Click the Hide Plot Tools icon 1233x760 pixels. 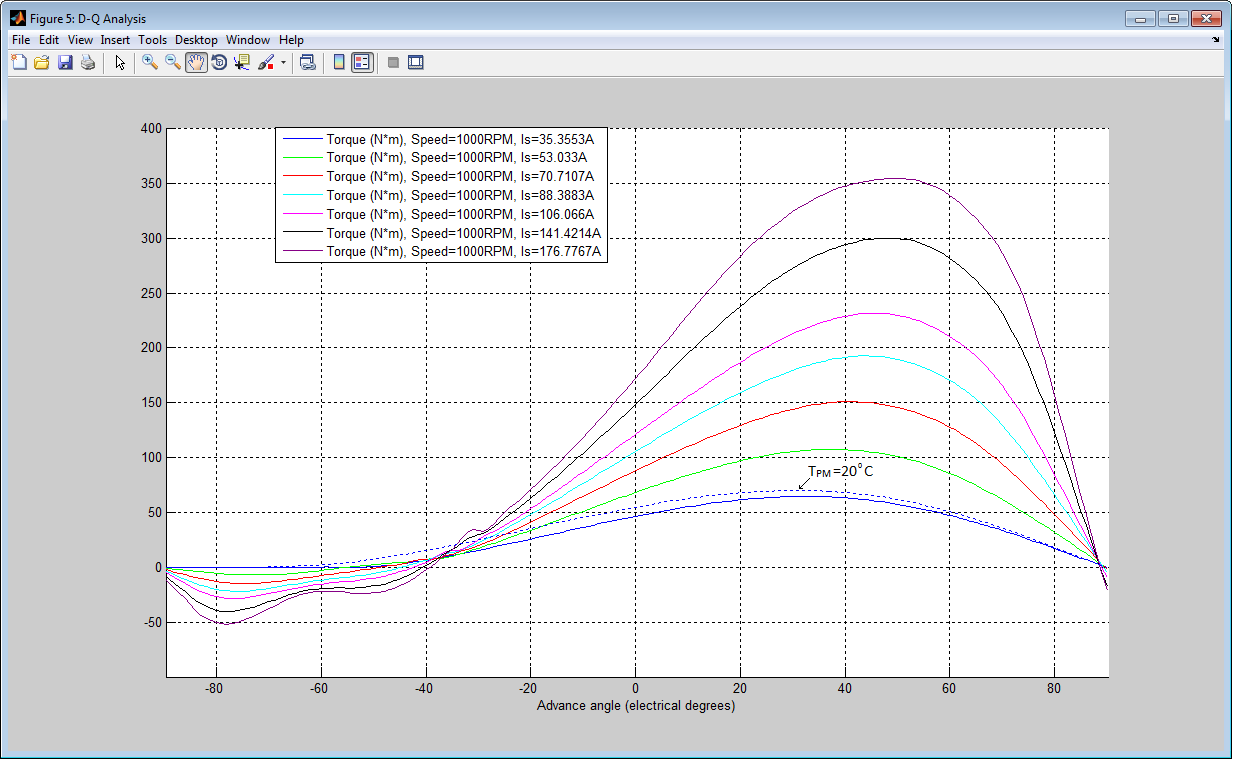(392, 62)
